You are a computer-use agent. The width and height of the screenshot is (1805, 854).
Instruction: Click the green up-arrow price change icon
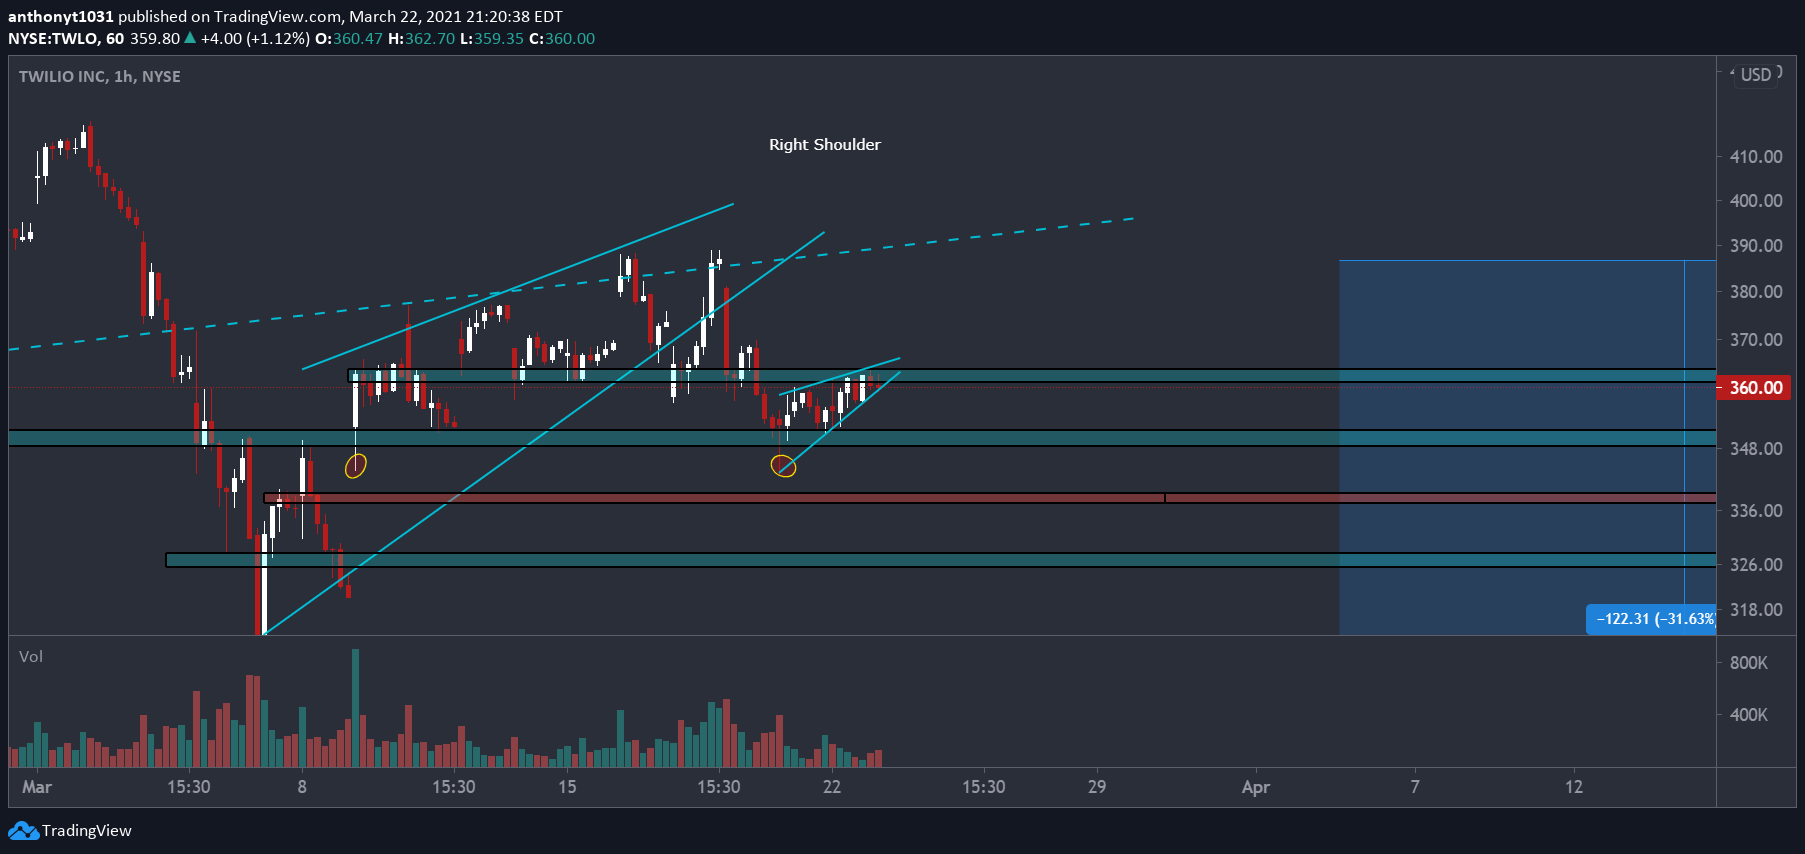point(190,38)
